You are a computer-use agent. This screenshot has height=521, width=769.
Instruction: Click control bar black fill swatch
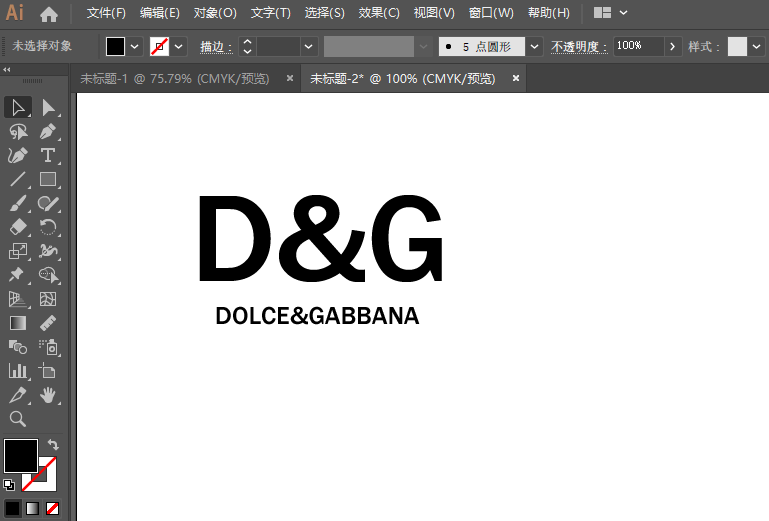[115, 47]
